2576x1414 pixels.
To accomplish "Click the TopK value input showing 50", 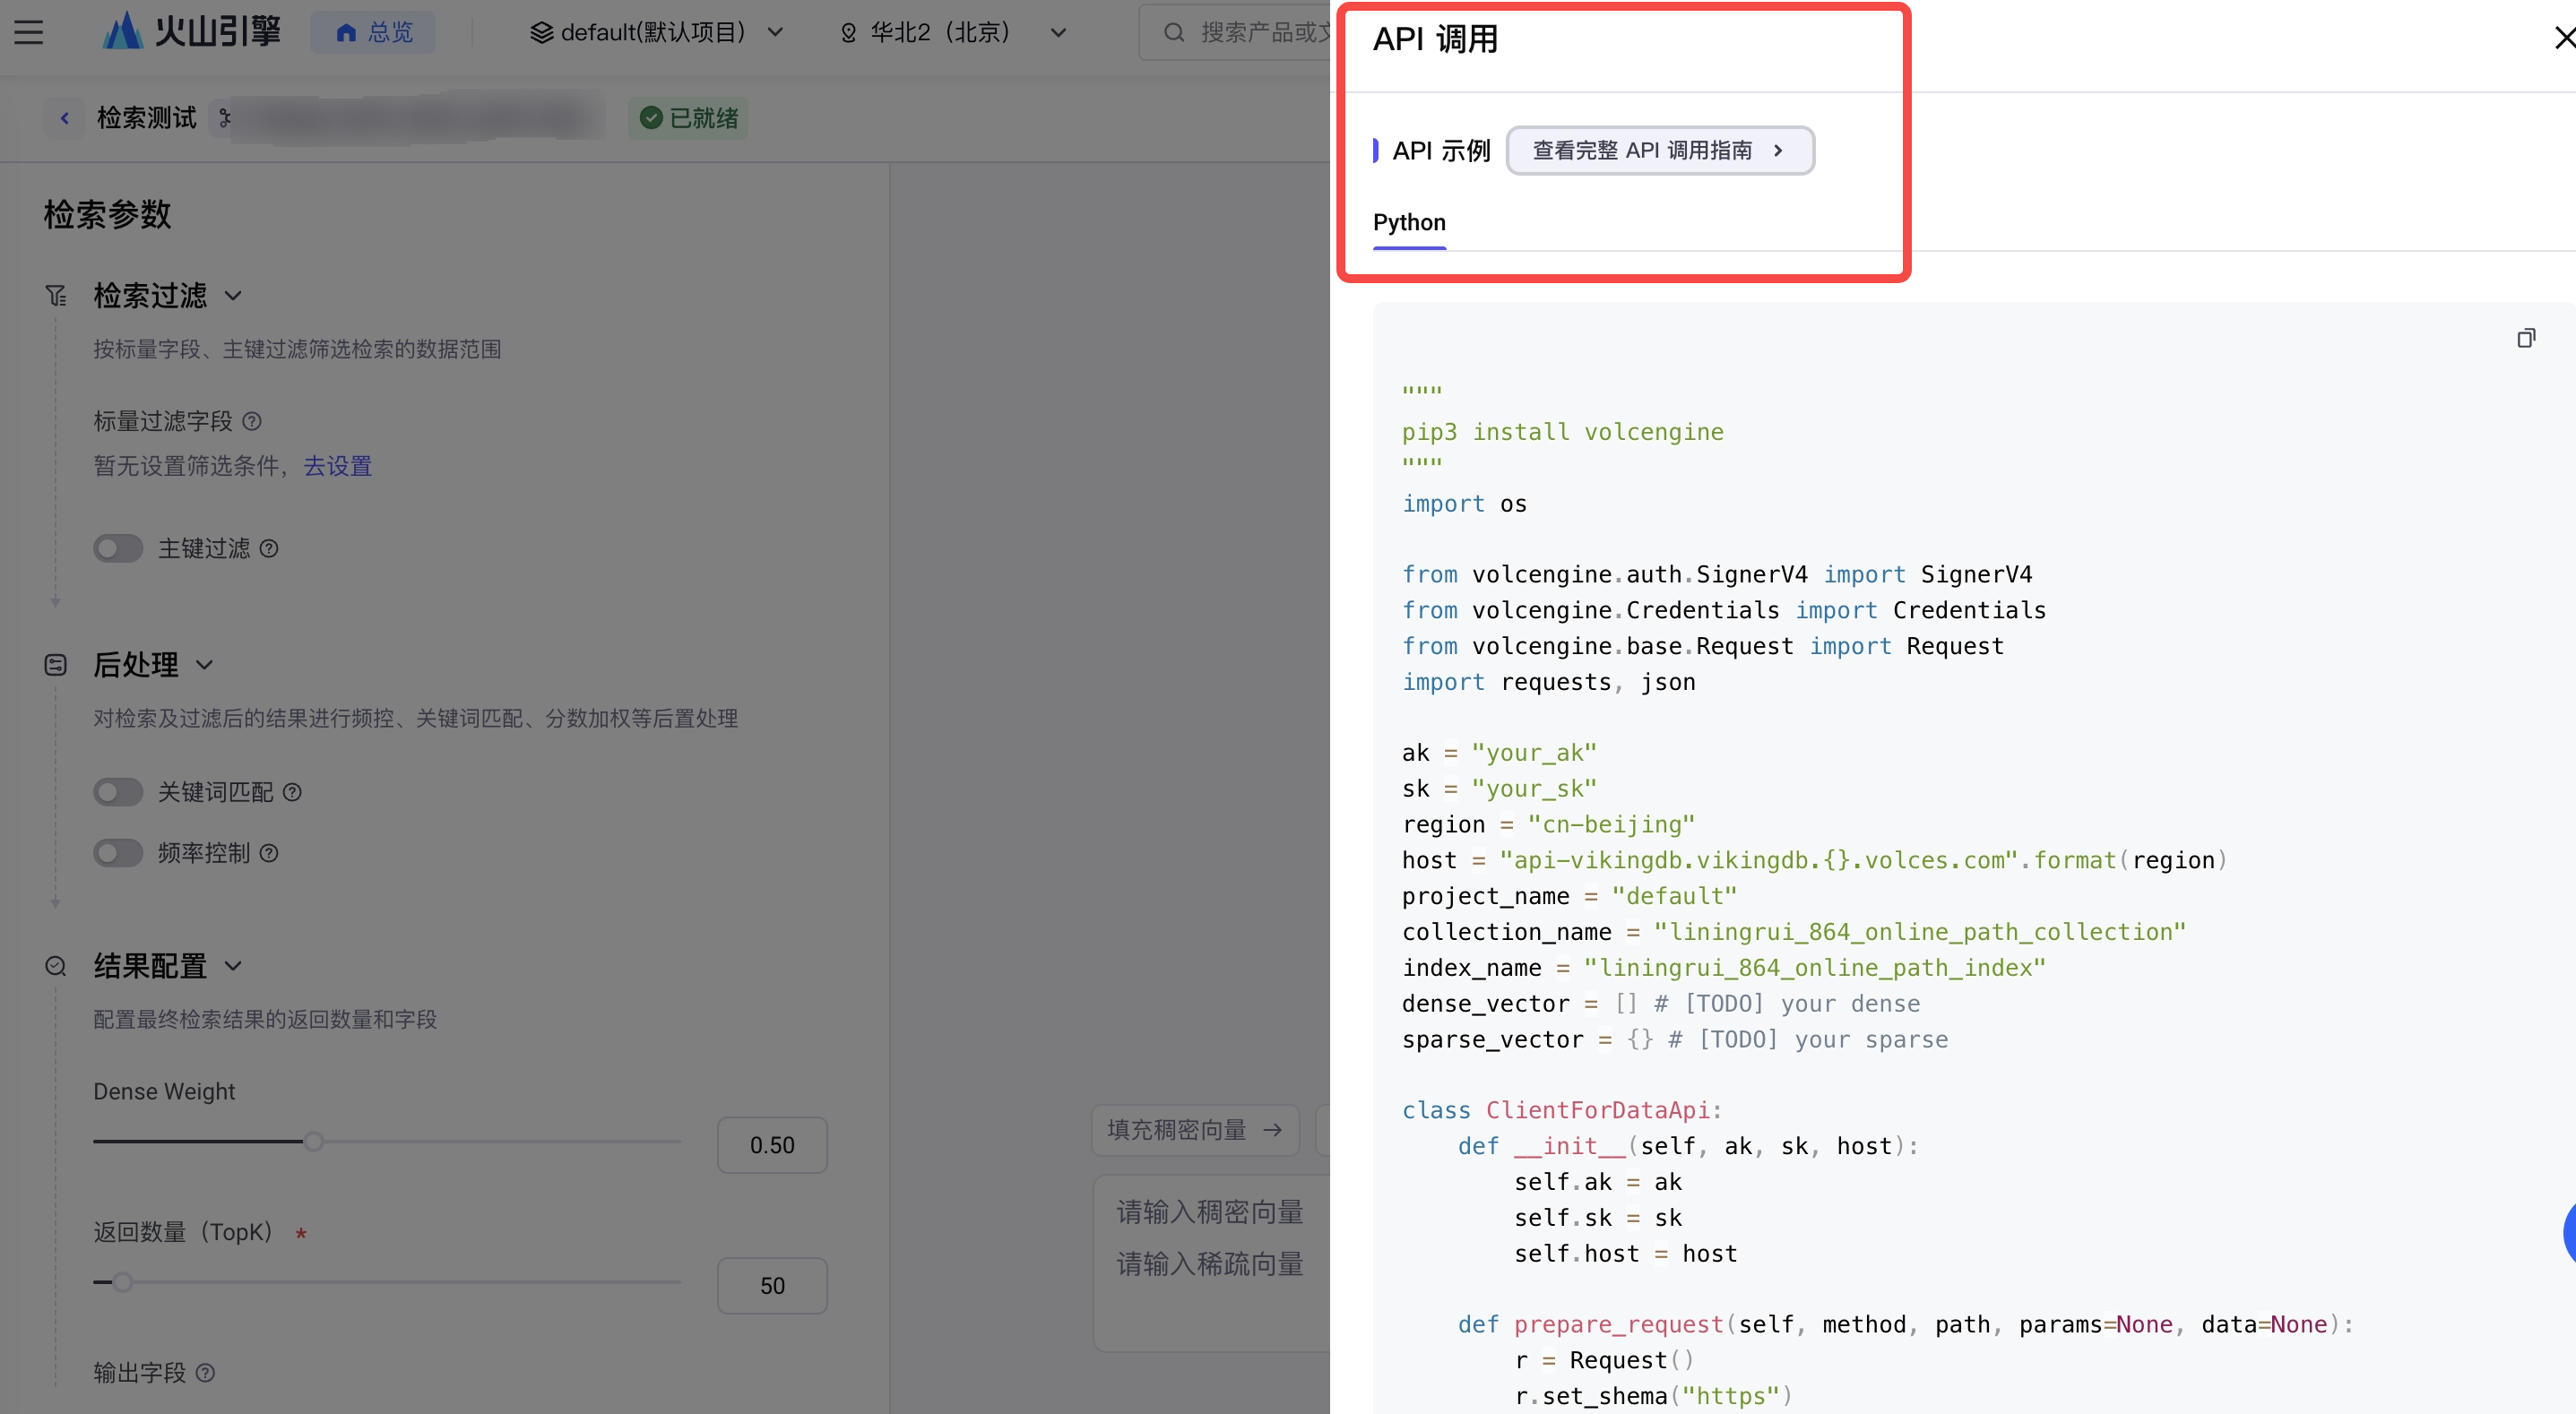I will coord(771,1285).
